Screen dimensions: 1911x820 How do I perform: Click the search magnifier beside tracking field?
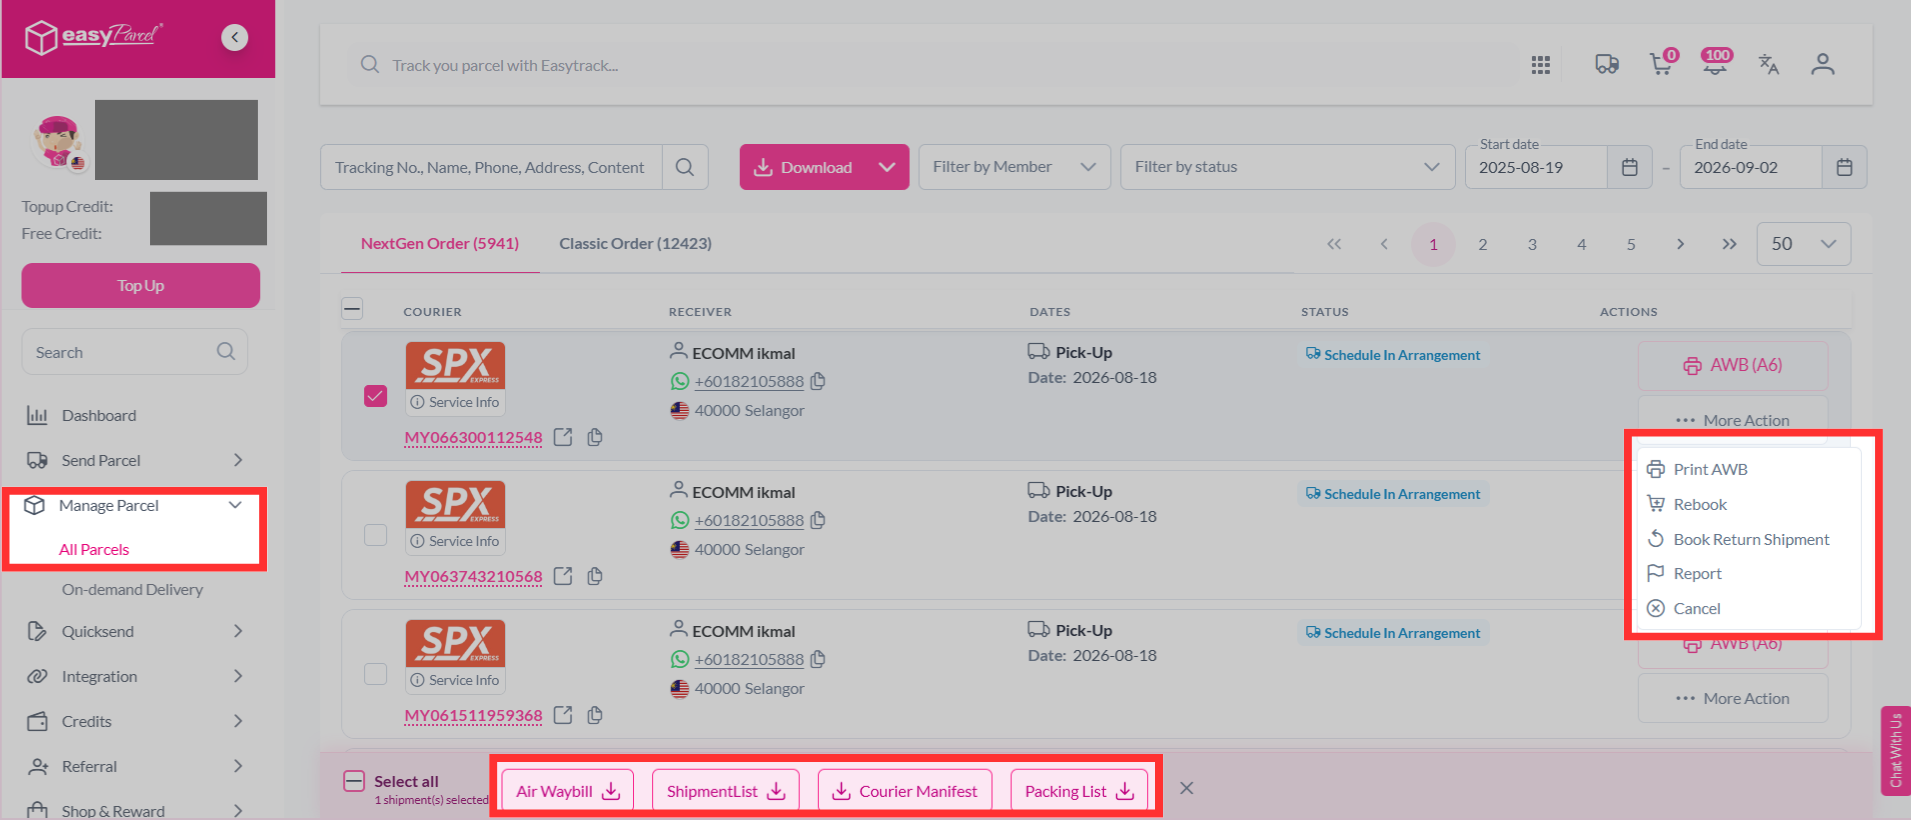[x=685, y=167]
